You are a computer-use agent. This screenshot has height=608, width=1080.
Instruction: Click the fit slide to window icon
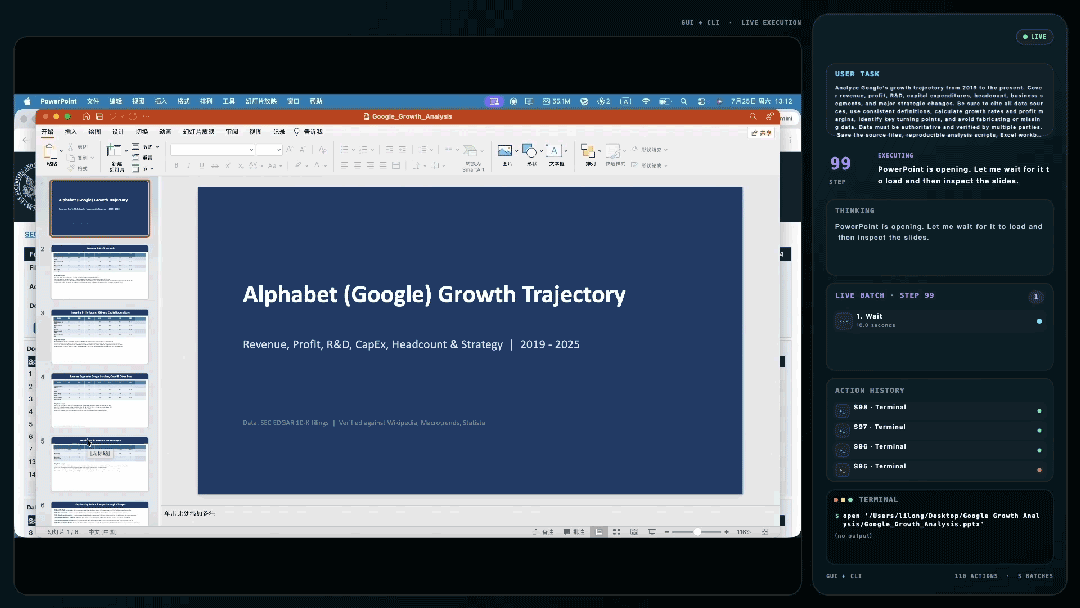[x=765, y=532]
